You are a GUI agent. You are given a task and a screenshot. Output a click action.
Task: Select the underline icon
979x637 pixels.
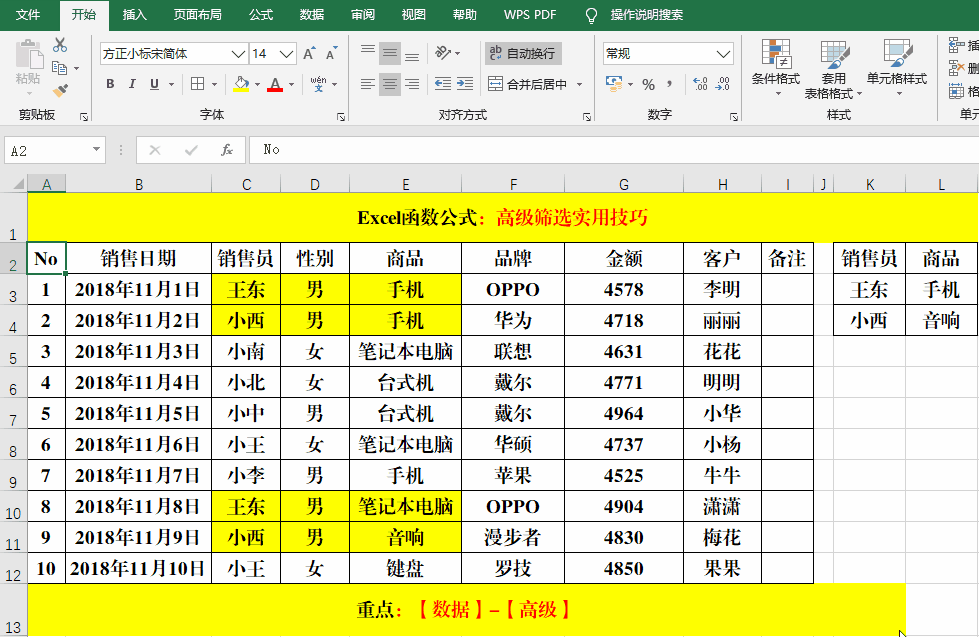click(x=155, y=85)
